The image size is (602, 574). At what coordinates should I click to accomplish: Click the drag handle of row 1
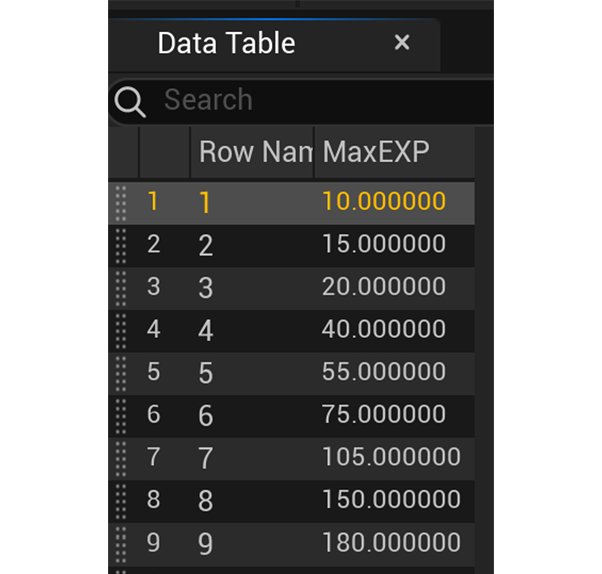point(121,203)
